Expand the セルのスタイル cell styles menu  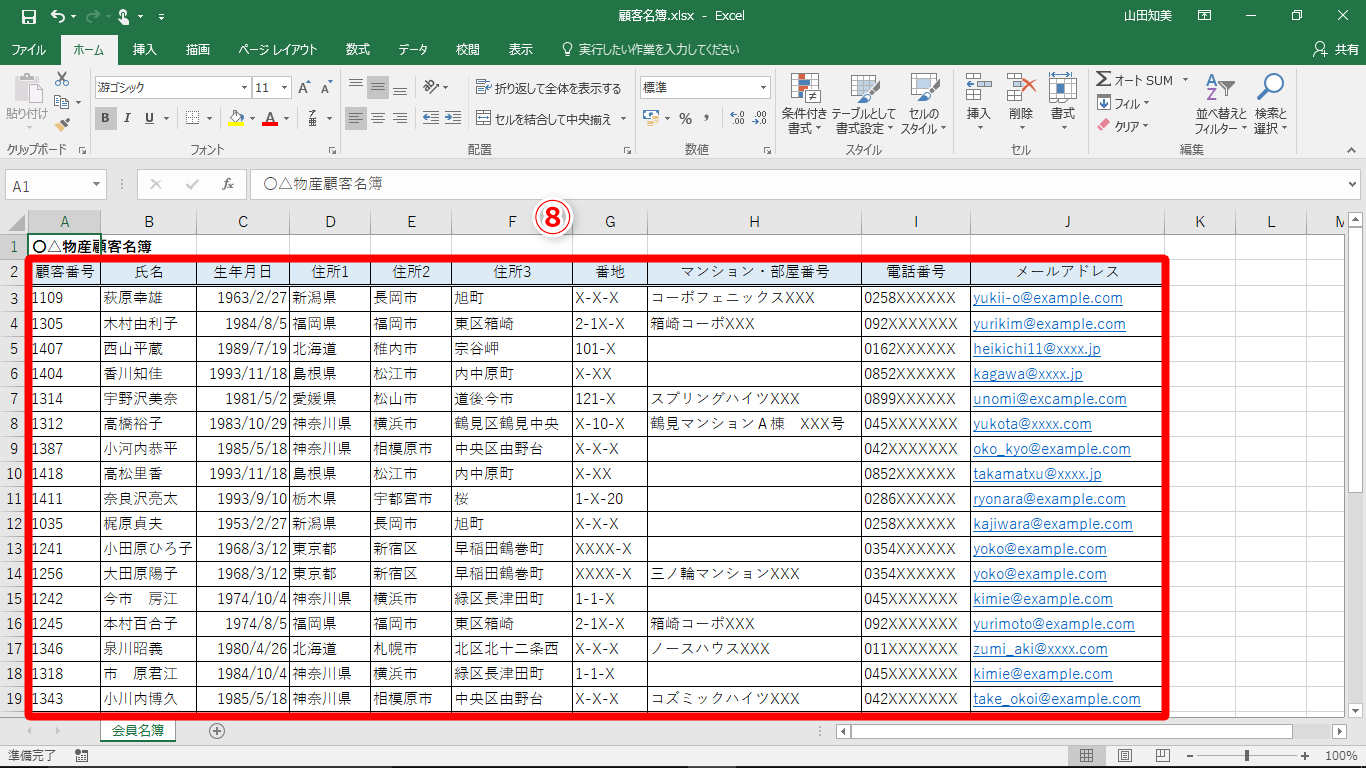point(924,104)
